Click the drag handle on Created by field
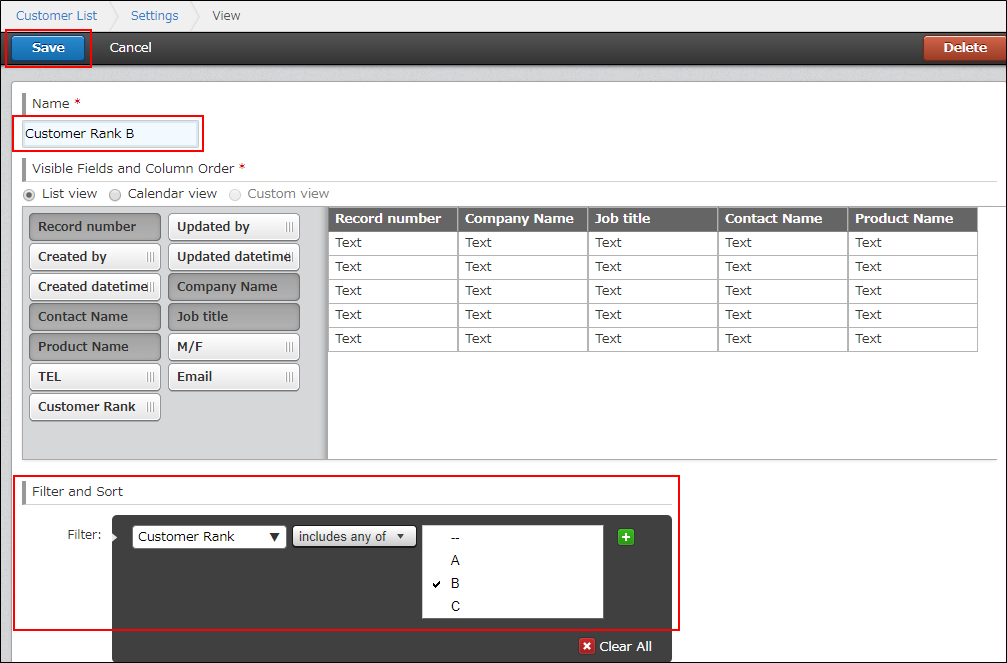This screenshot has width=1007, height=663. point(150,257)
